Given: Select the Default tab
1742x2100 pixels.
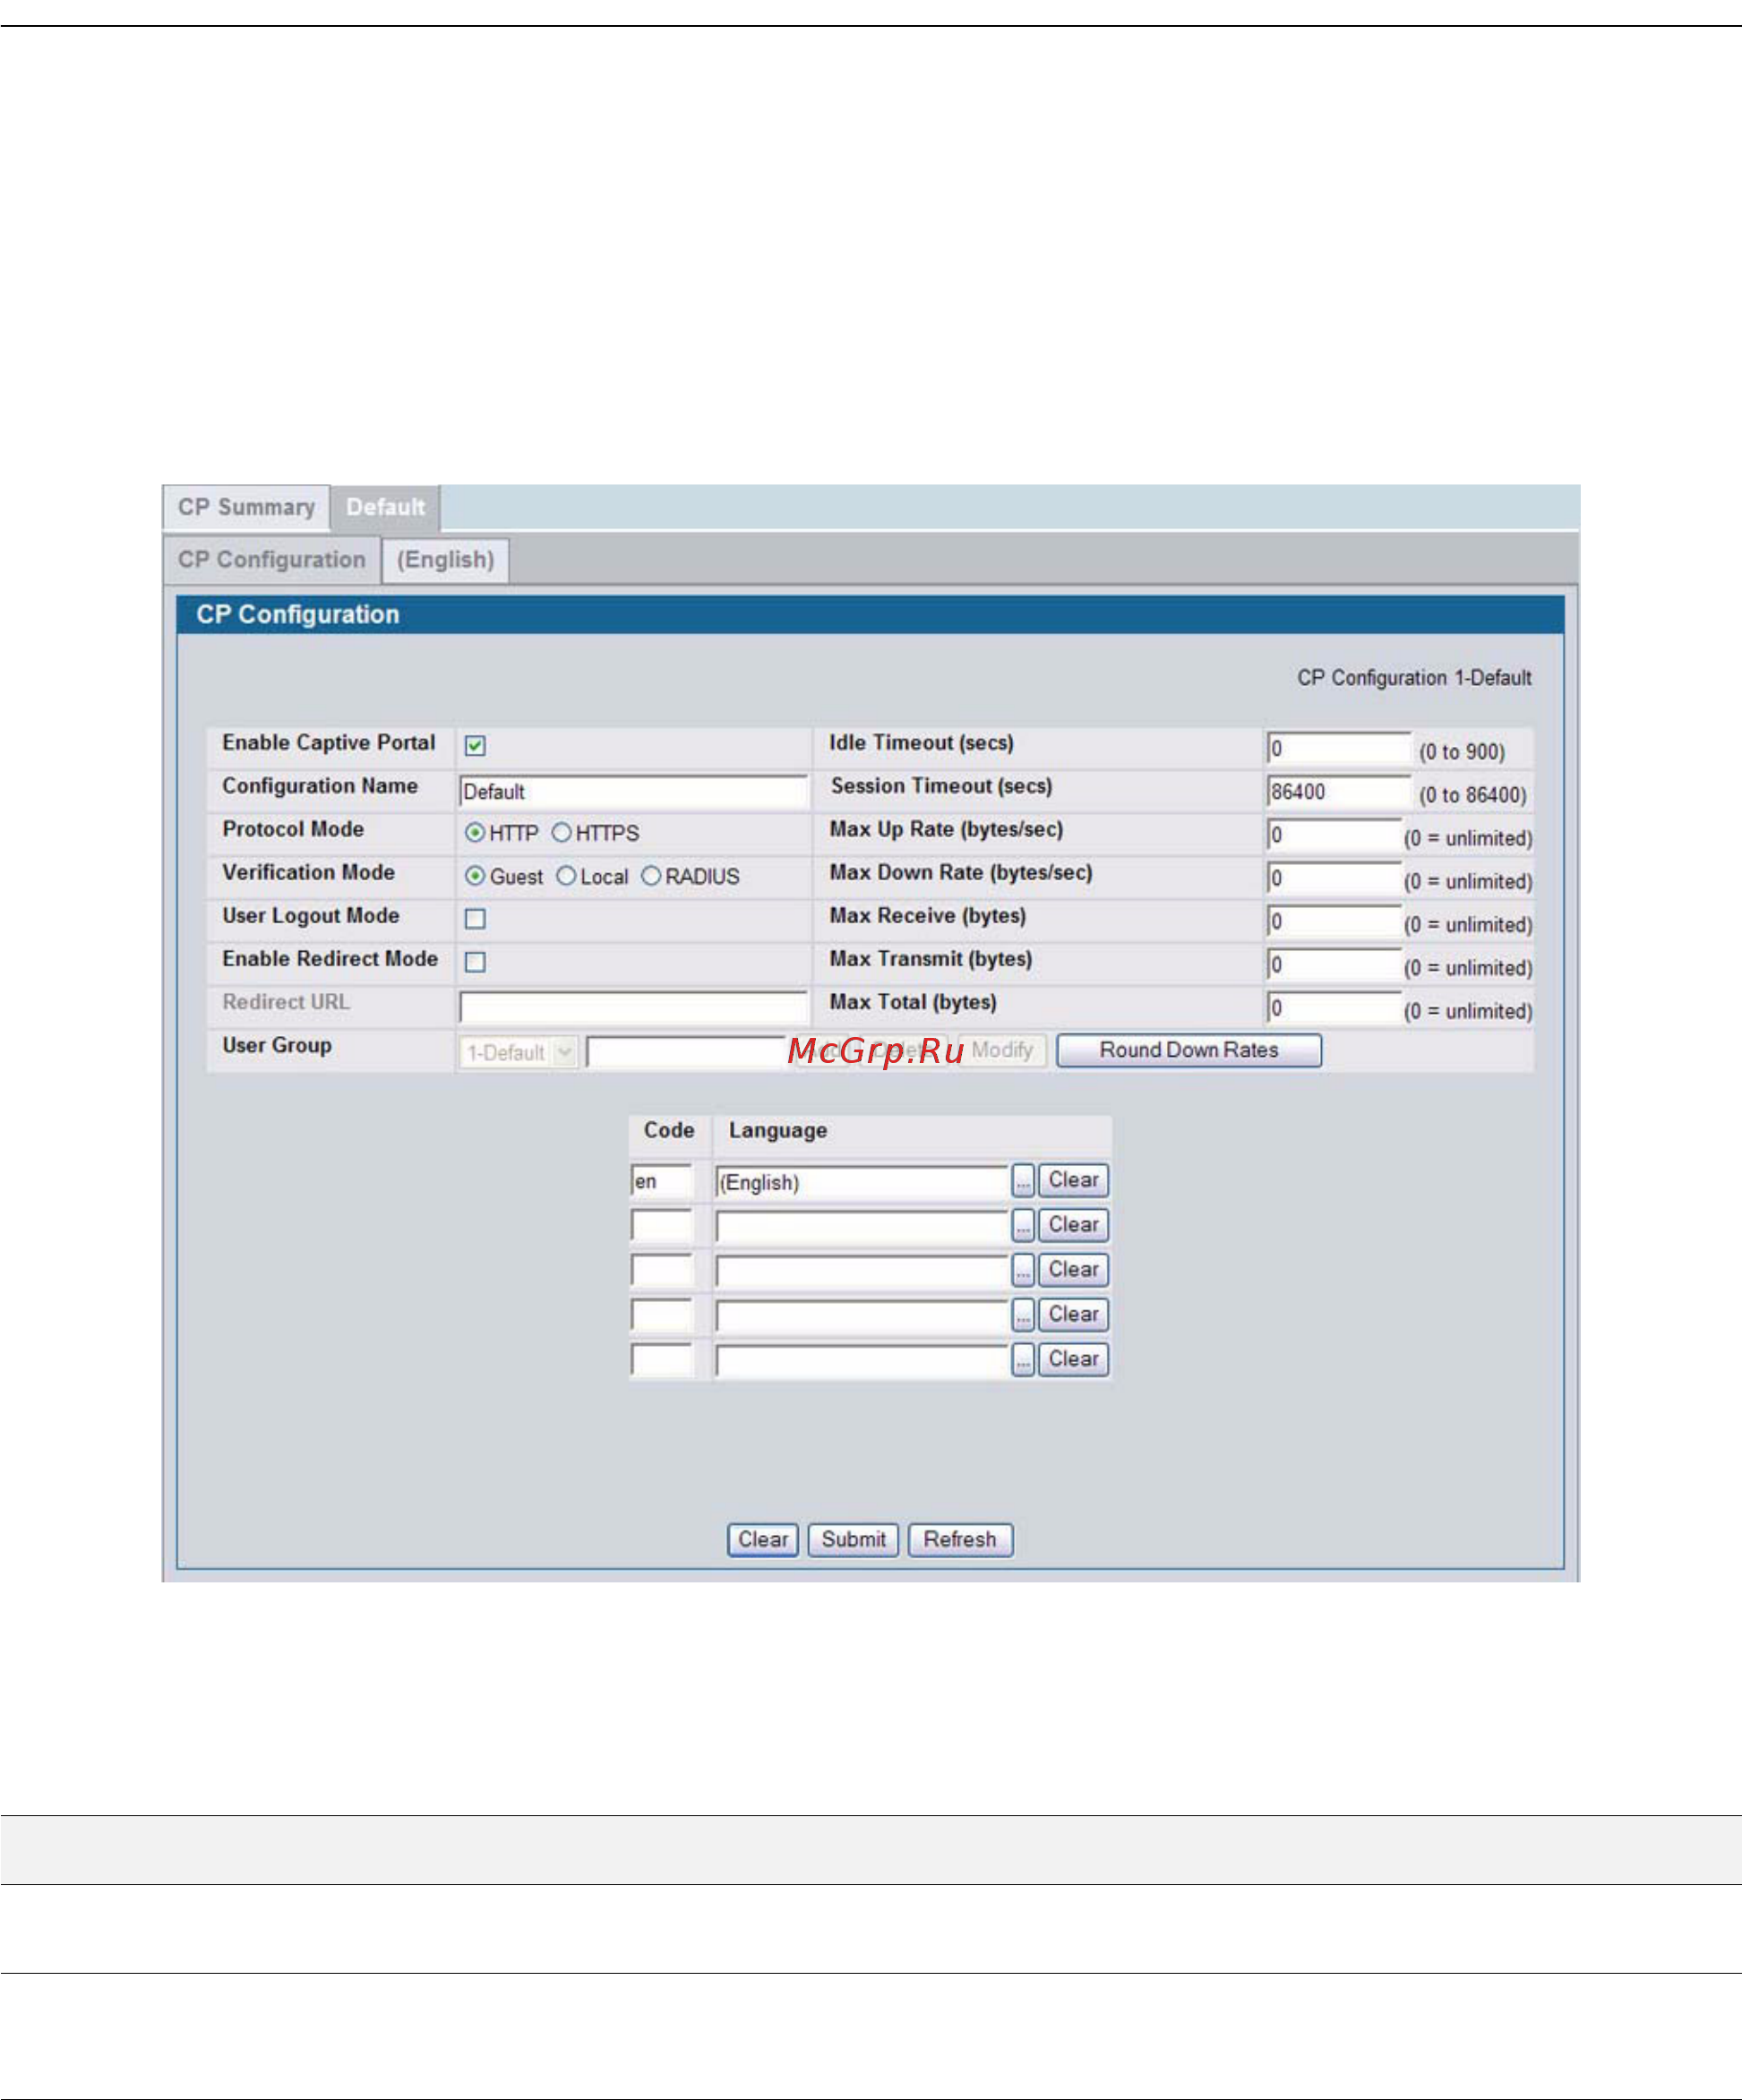Looking at the screenshot, I should (x=386, y=507).
